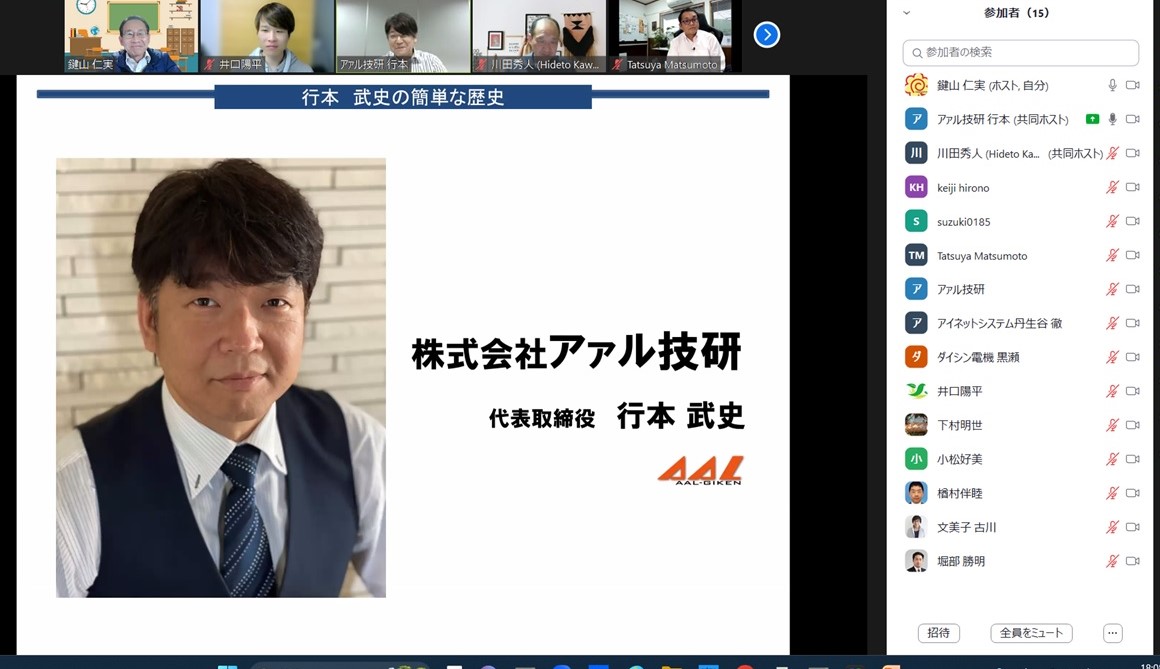Mute 鍵山 仁実 host microphone icon
1160x669 pixels.
(1112, 85)
